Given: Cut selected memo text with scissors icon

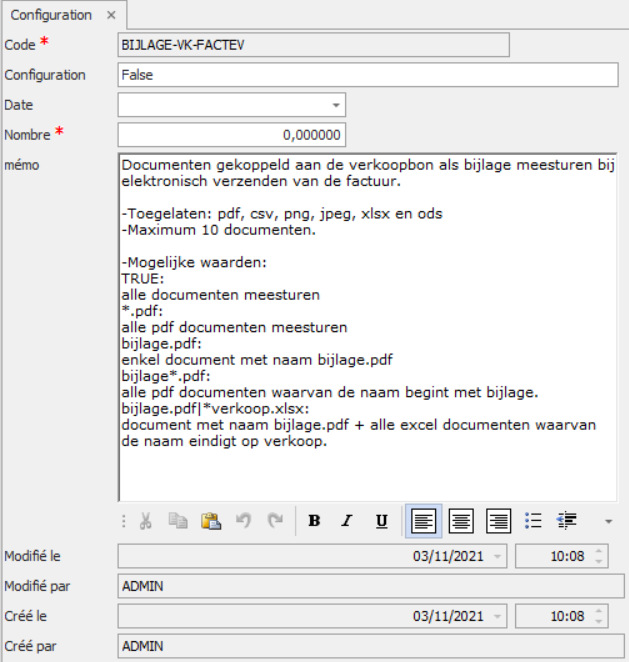Looking at the screenshot, I should (x=146, y=521).
